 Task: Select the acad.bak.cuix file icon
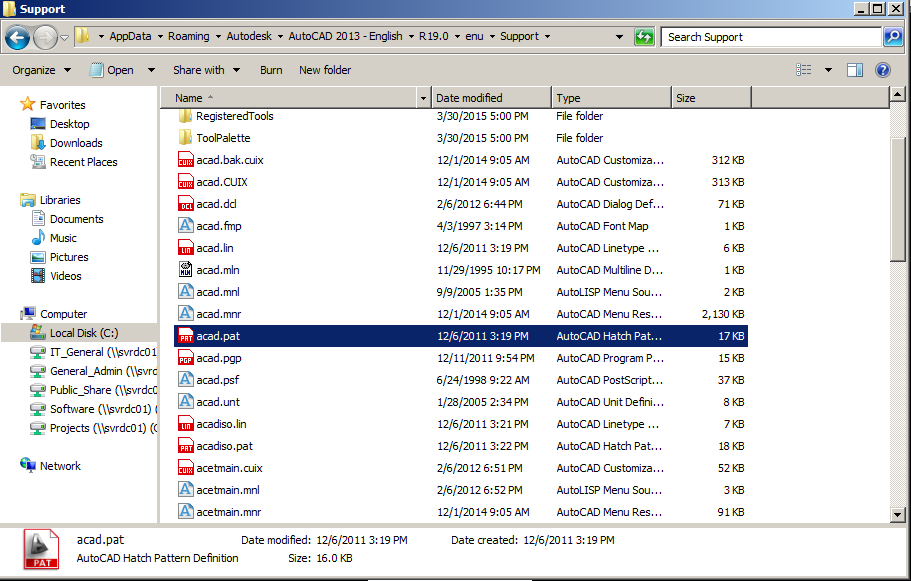pyautogui.click(x=185, y=160)
